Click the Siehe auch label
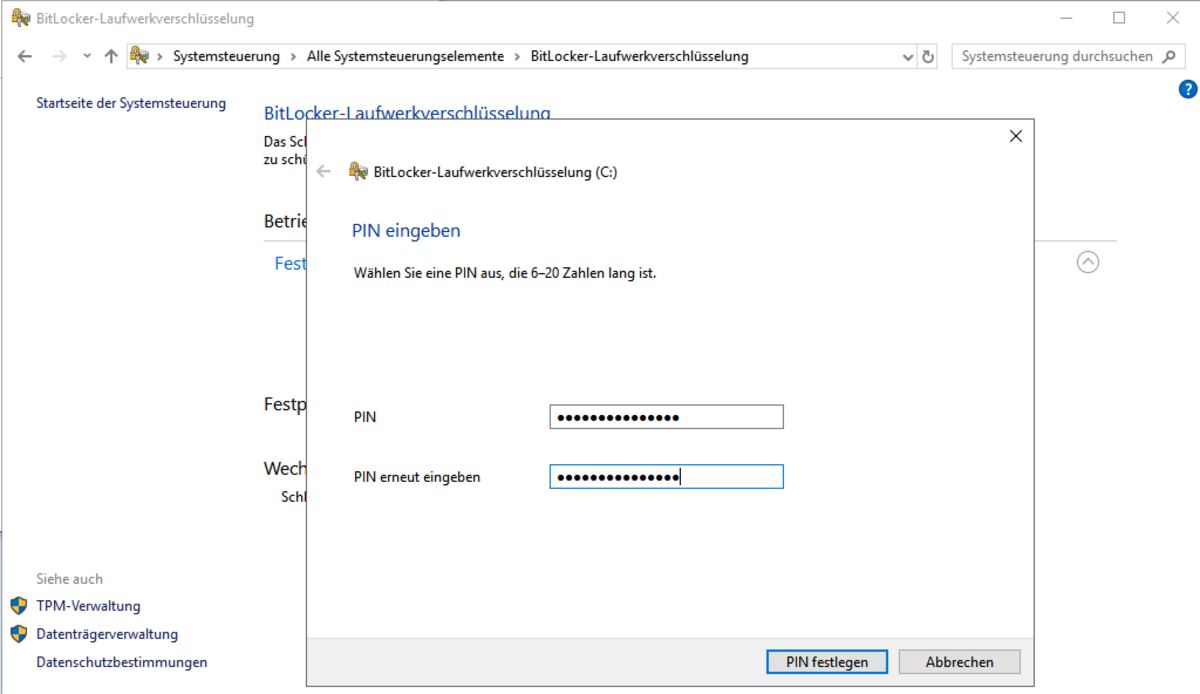 (x=69, y=579)
